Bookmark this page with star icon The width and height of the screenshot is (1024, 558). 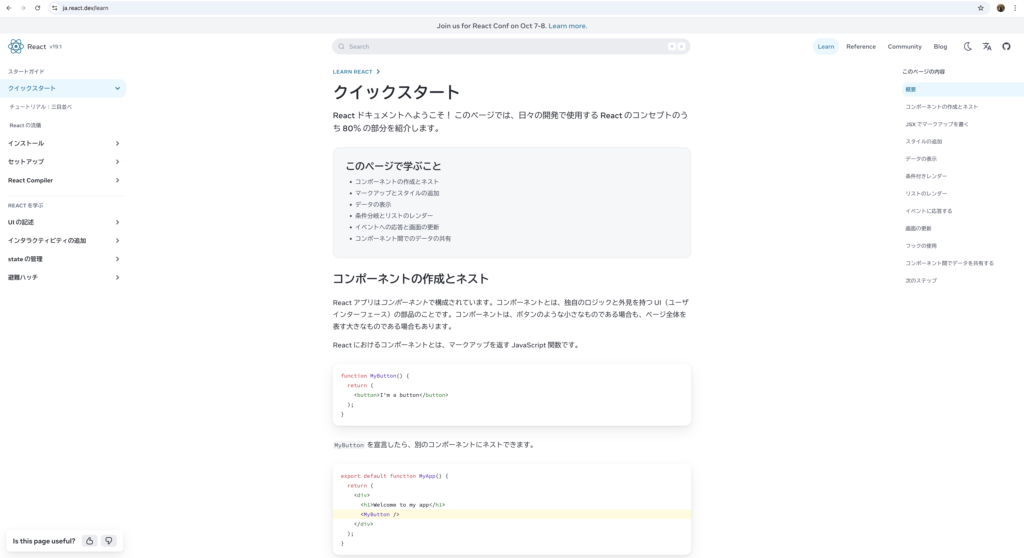pyautogui.click(x=980, y=7)
